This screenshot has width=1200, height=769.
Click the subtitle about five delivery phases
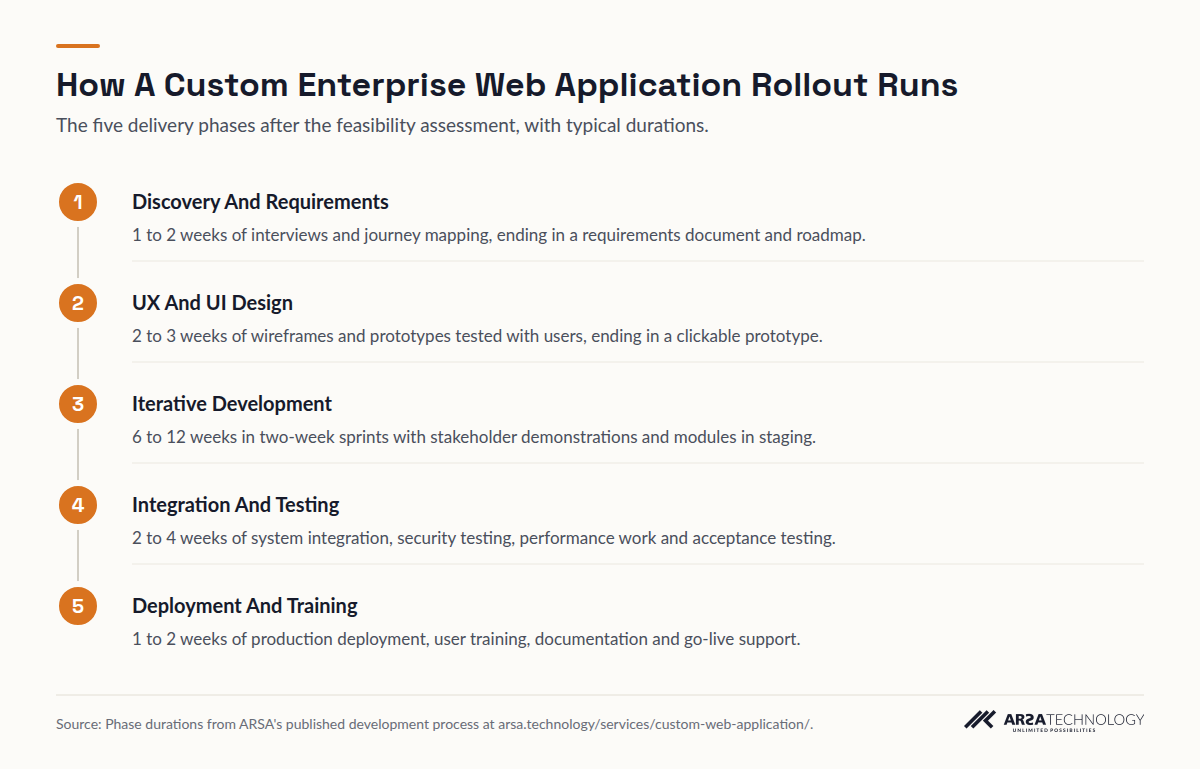pos(382,126)
